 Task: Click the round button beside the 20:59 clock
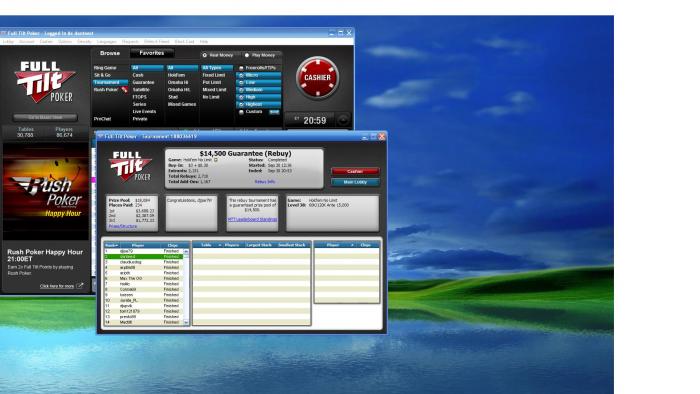(343, 120)
